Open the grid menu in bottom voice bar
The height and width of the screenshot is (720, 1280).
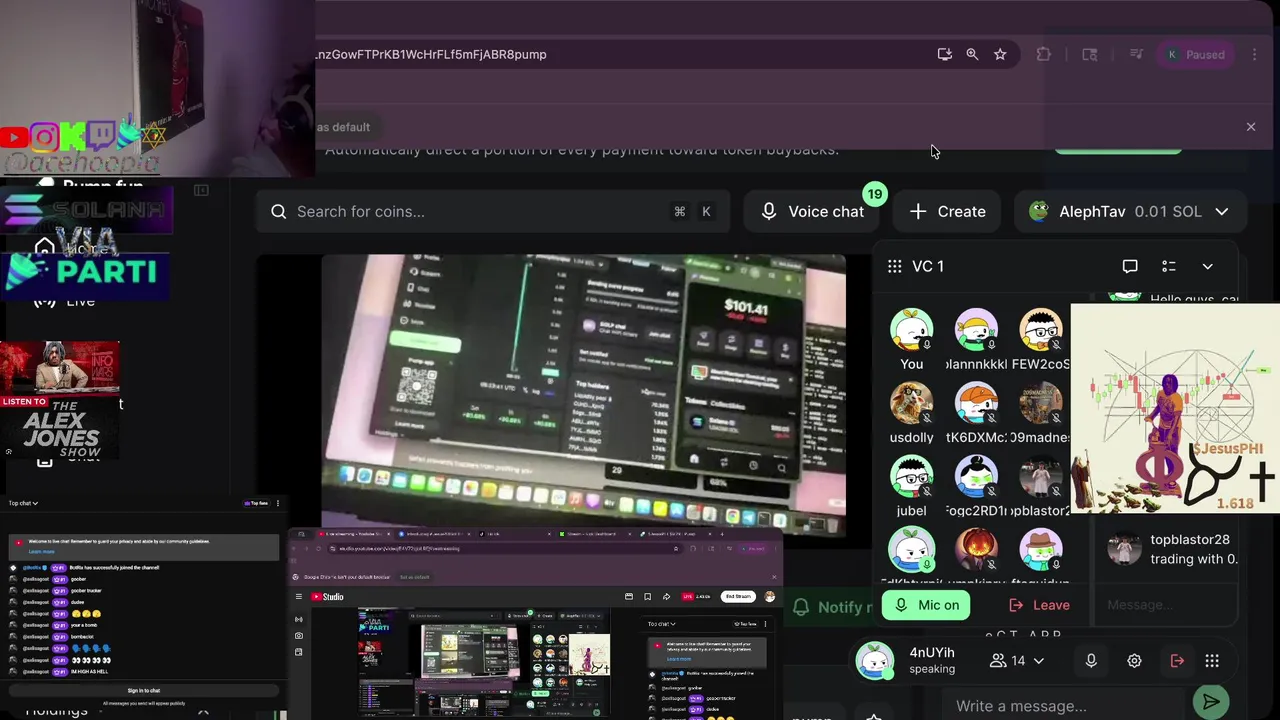click(x=1212, y=661)
